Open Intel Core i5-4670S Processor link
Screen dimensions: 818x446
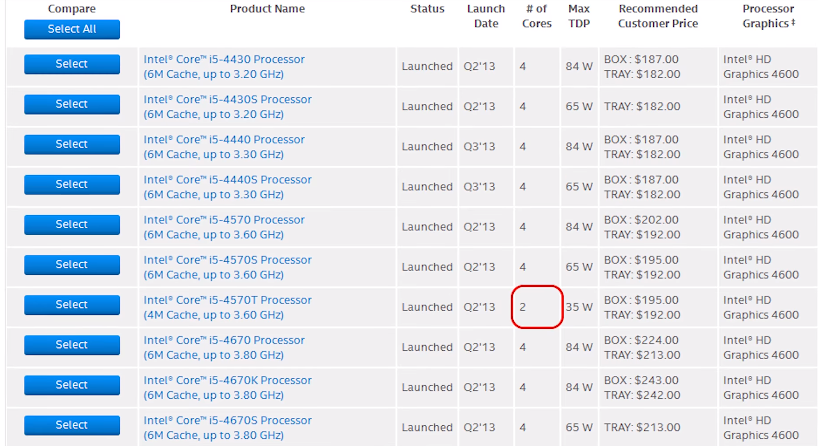click(227, 428)
